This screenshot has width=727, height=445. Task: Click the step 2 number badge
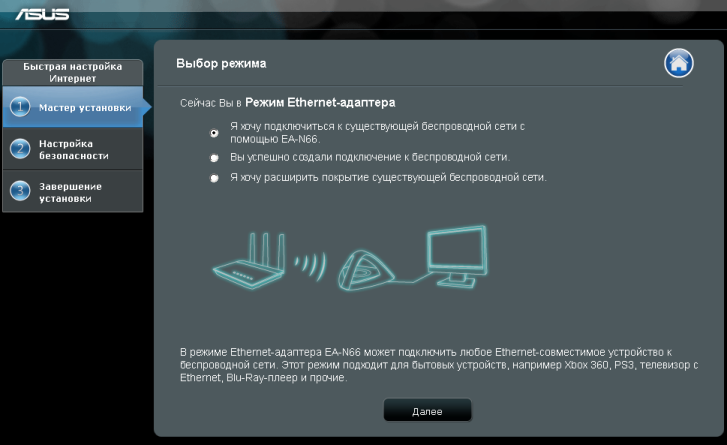(x=20, y=149)
